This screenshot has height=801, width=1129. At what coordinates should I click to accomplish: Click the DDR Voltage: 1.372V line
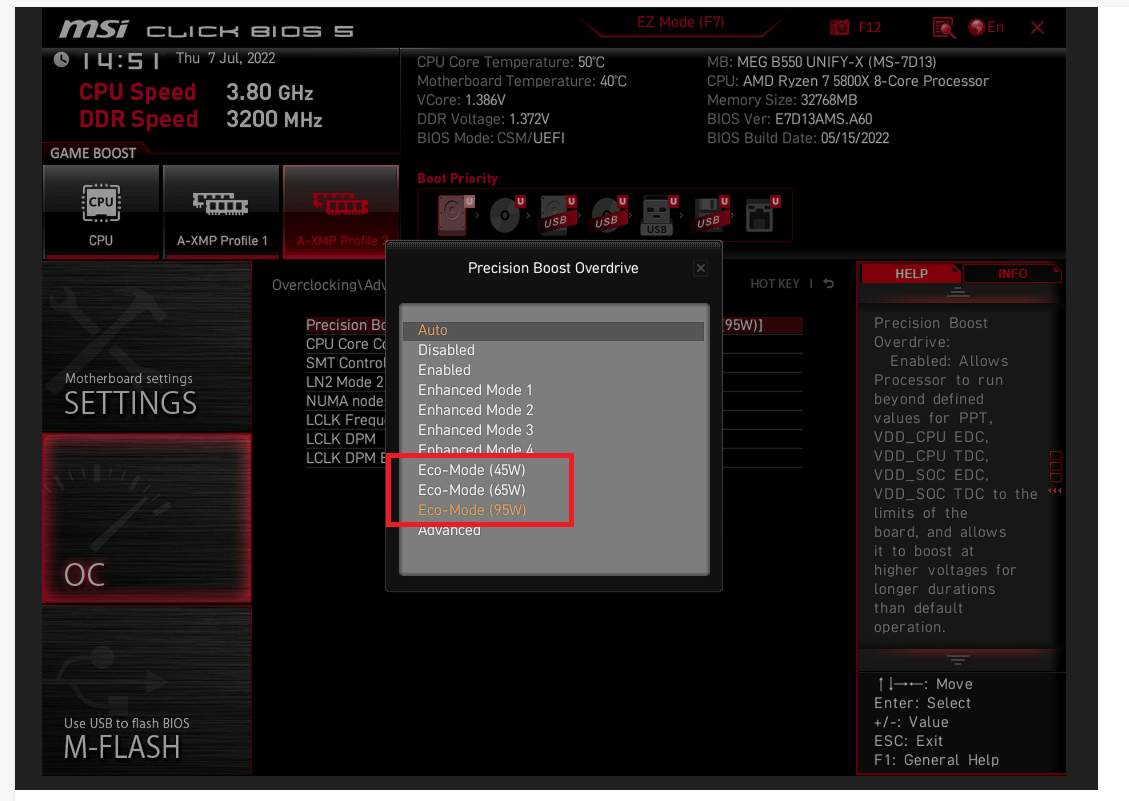pyautogui.click(x=483, y=119)
